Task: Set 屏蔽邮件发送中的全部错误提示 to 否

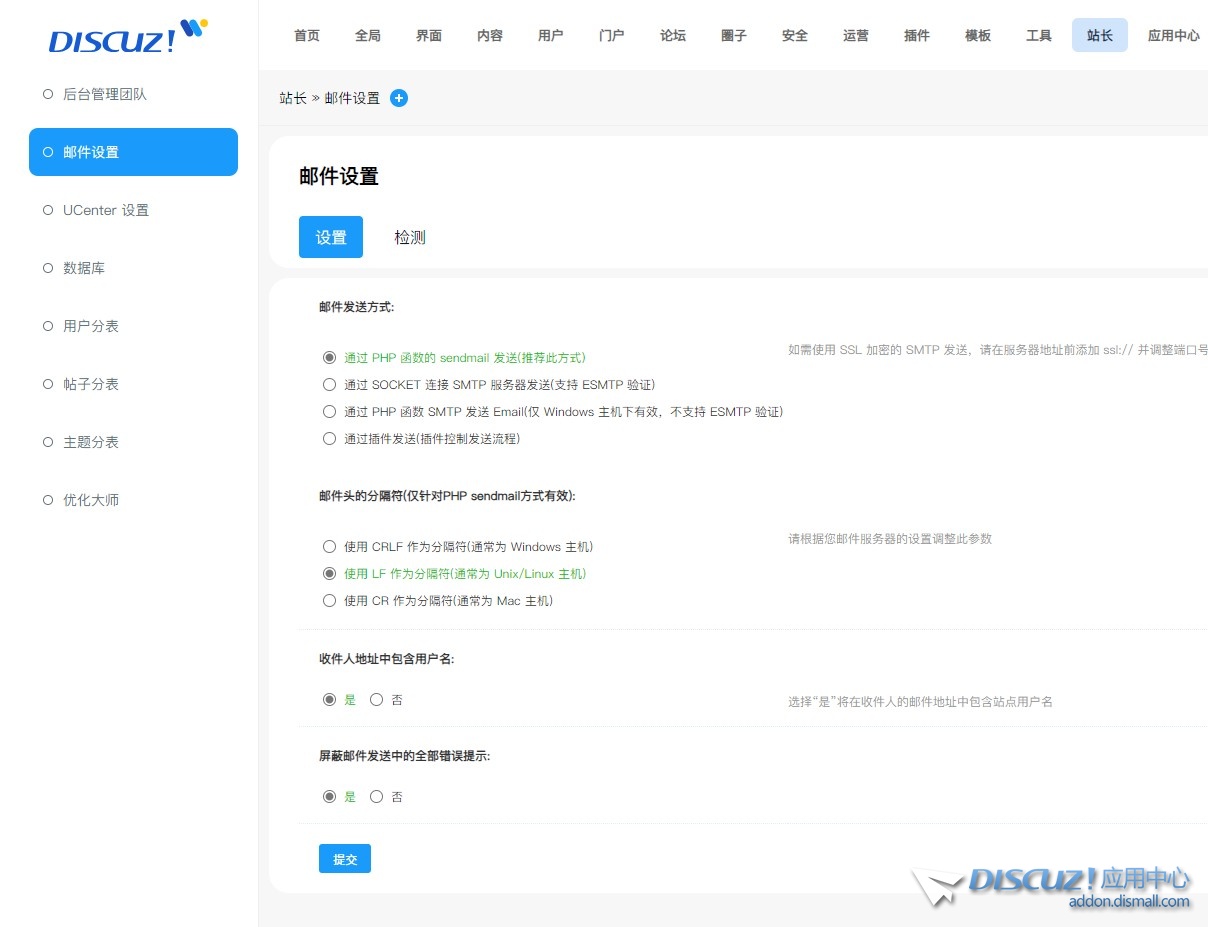Action: point(377,797)
